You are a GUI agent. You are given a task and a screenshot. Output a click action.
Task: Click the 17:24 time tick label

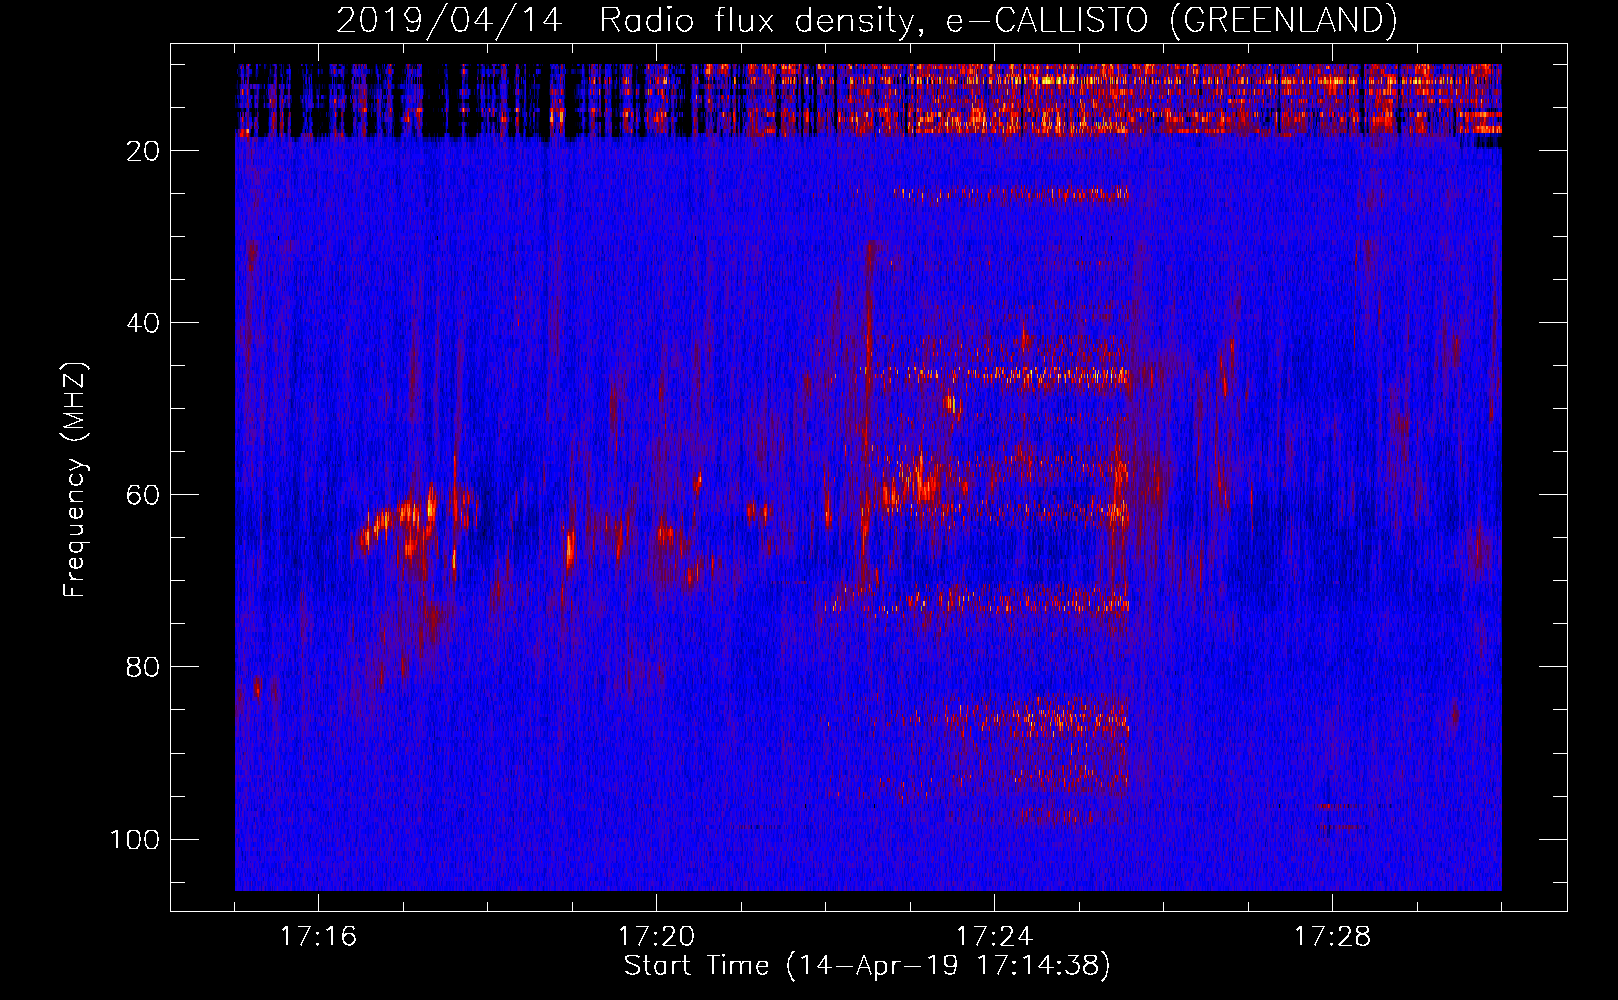coord(994,937)
